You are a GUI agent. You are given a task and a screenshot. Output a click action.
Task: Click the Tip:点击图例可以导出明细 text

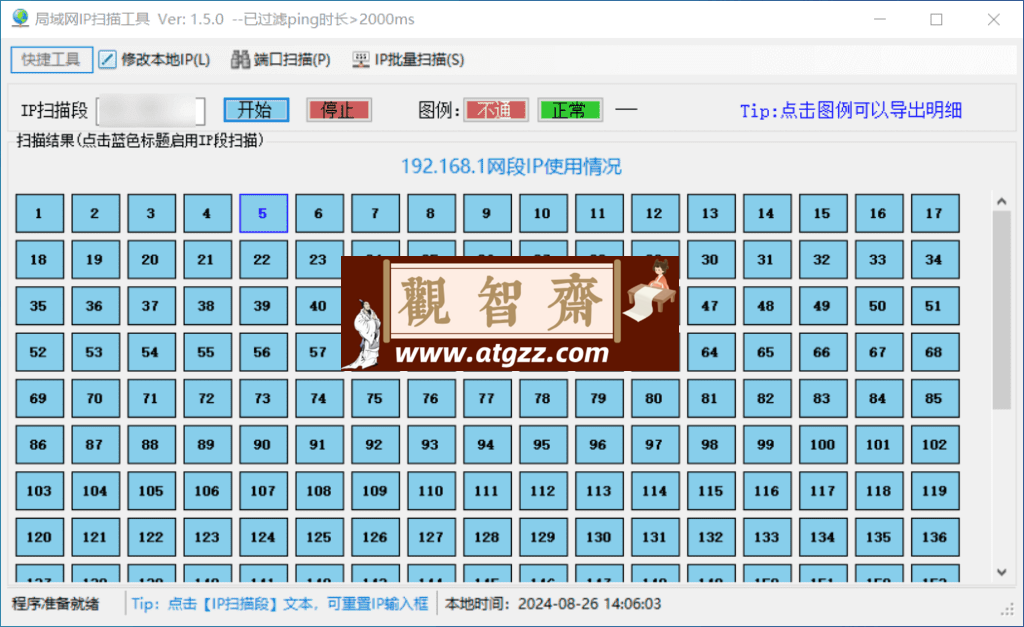851,110
